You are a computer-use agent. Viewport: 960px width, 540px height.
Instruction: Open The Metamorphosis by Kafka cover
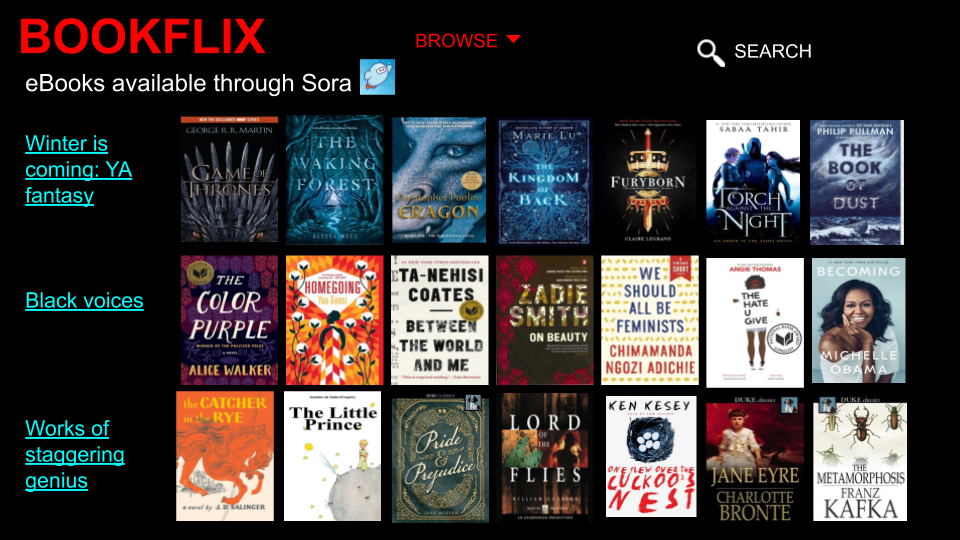pyautogui.click(x=860, y=459)
